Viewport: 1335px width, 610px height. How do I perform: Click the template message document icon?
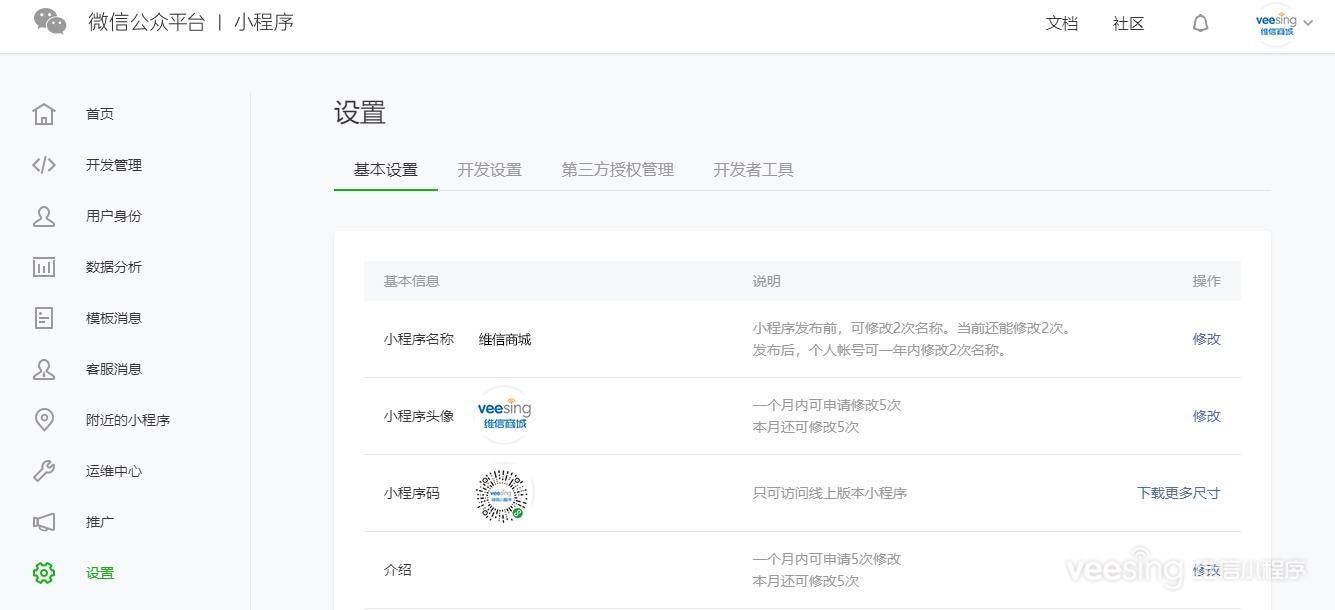[x=44, y=318]
